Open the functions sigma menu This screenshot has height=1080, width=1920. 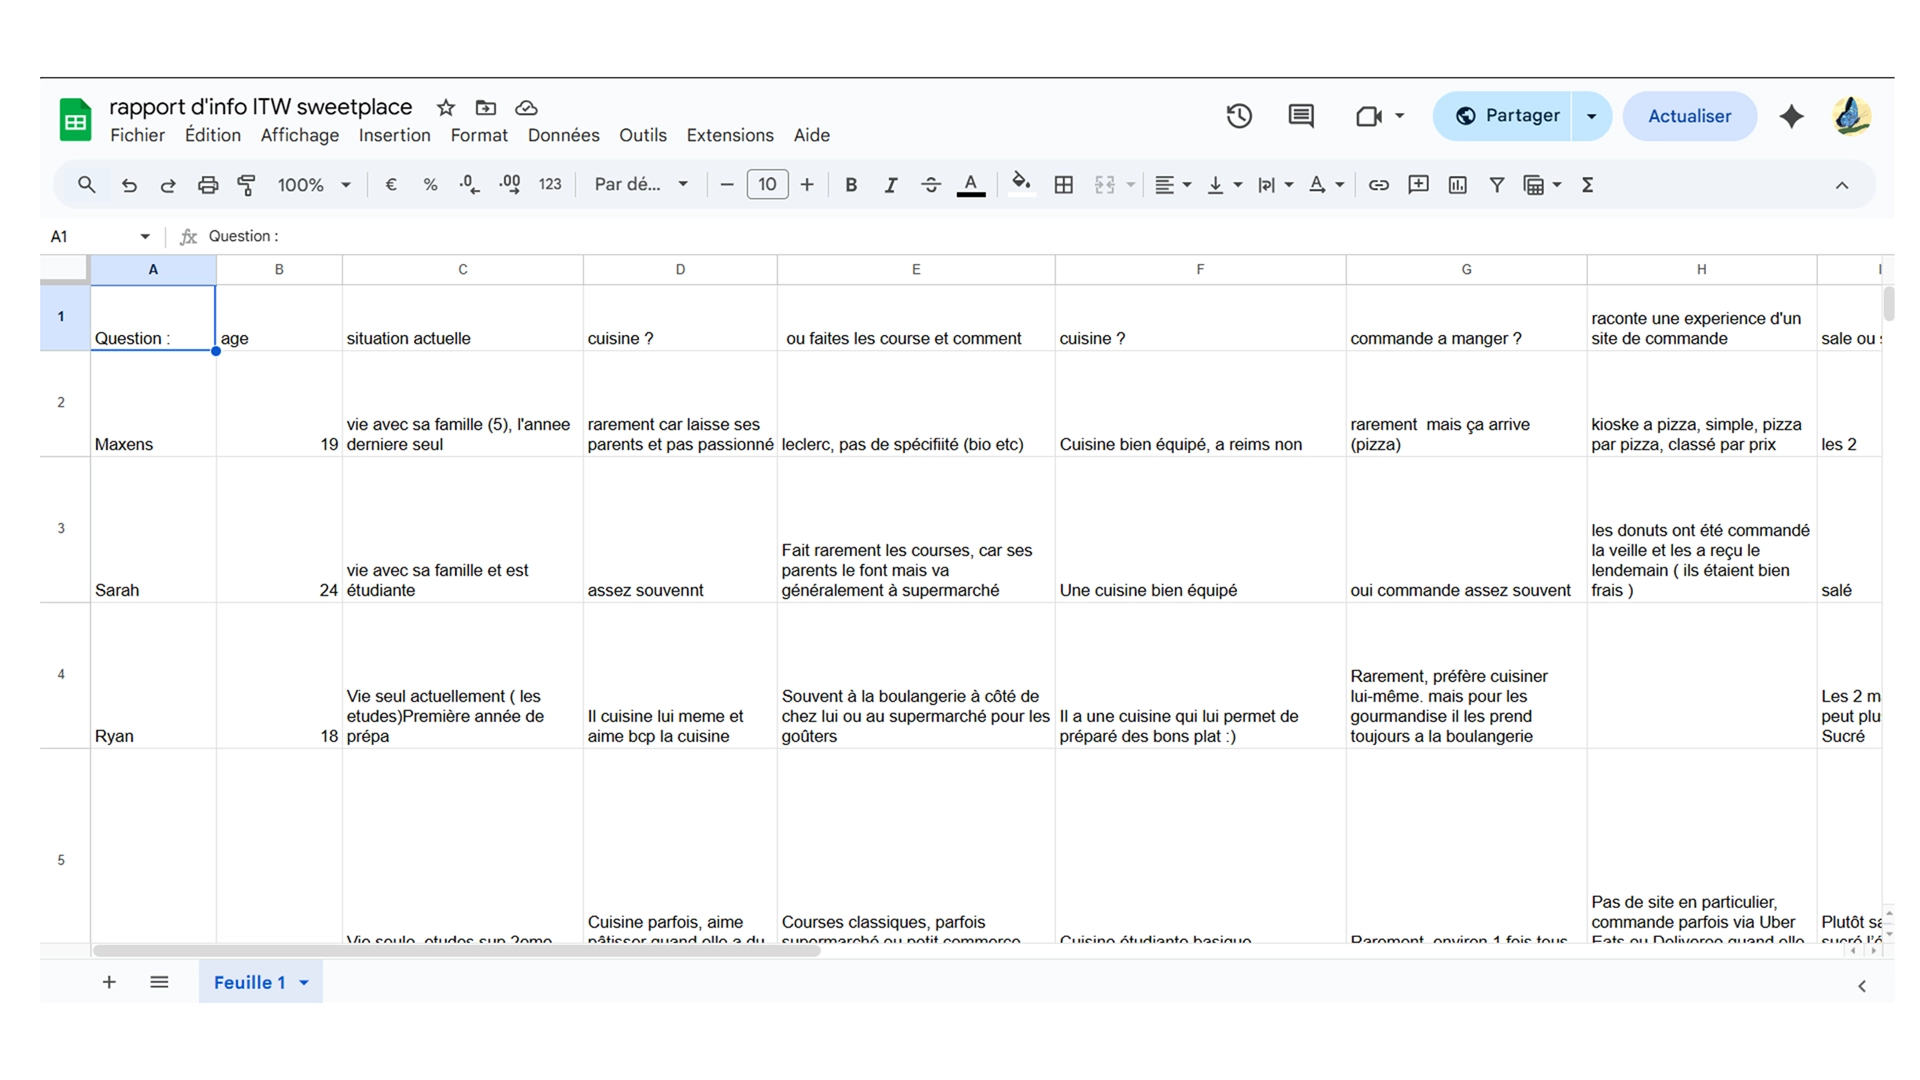pyautogui.click(x=1587, y=185)
